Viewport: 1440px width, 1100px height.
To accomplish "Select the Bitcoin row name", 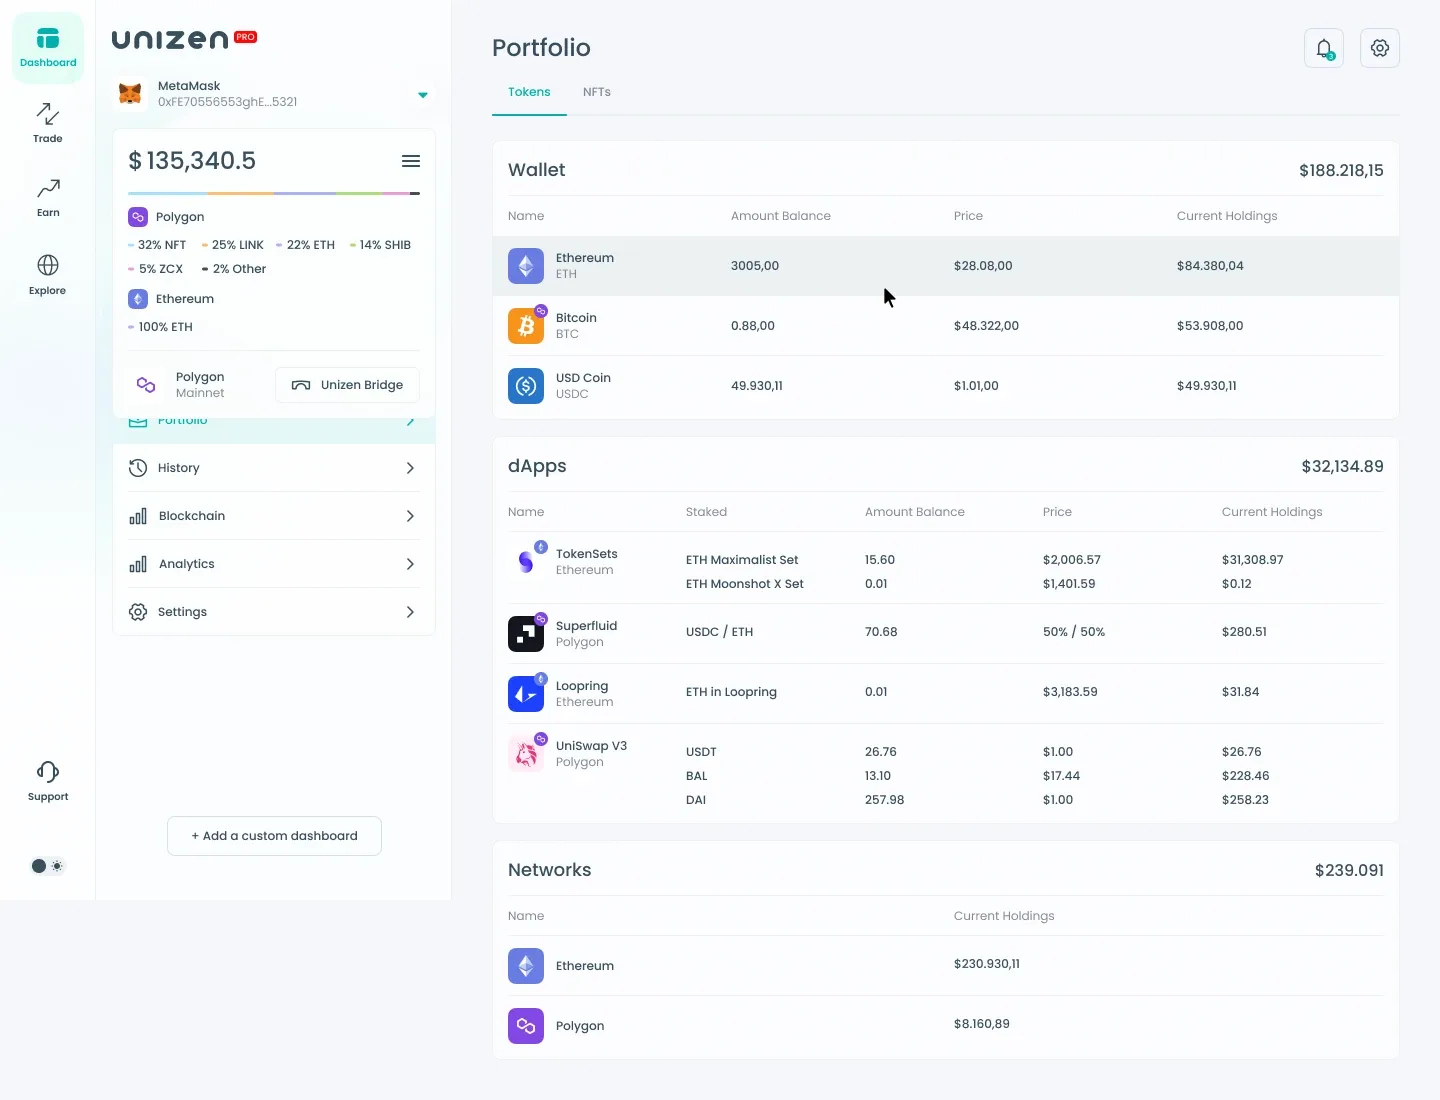I will tap(576, 318).
